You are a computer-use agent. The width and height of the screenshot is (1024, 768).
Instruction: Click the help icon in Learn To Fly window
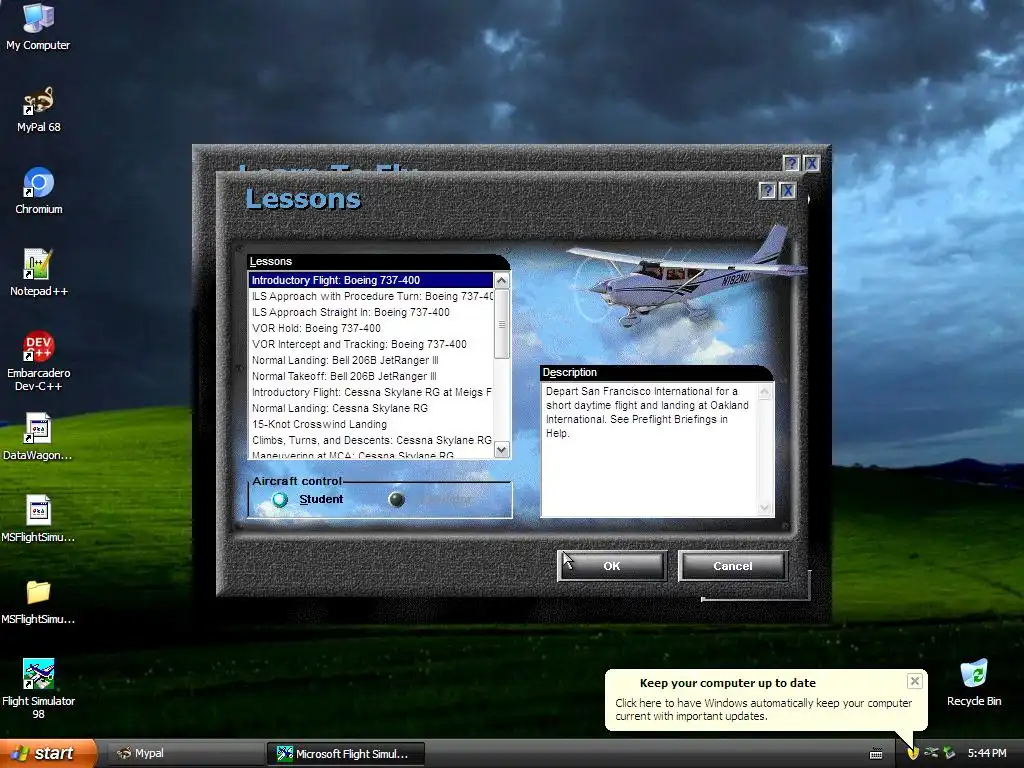tap(792, 163)
